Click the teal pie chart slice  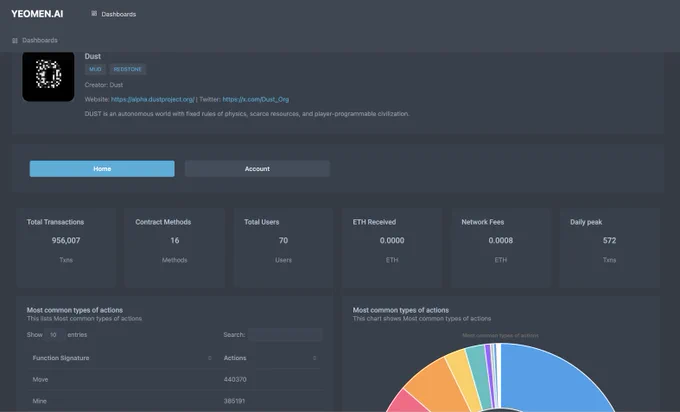click(479, 373)
